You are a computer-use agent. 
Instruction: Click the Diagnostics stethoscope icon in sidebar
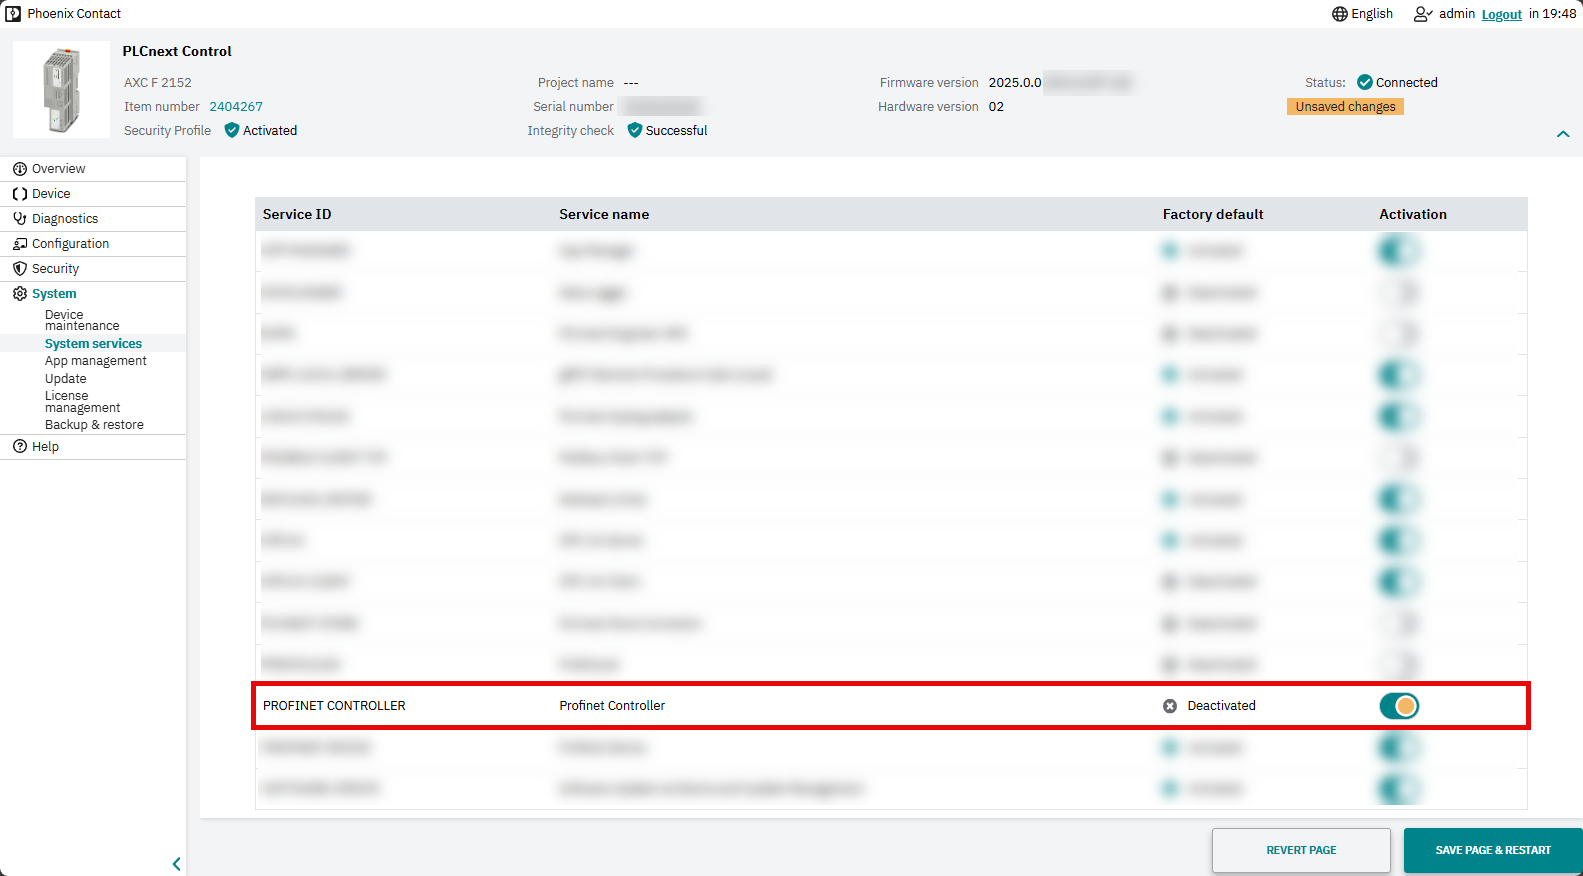tap(20, 218)
